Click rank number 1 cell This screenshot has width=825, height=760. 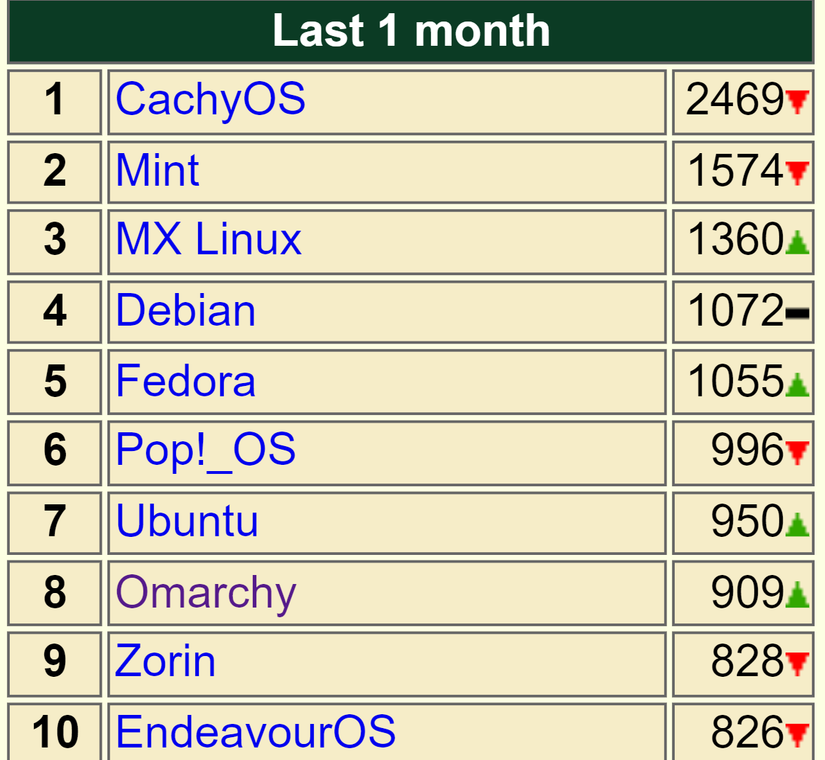(55, 102)
